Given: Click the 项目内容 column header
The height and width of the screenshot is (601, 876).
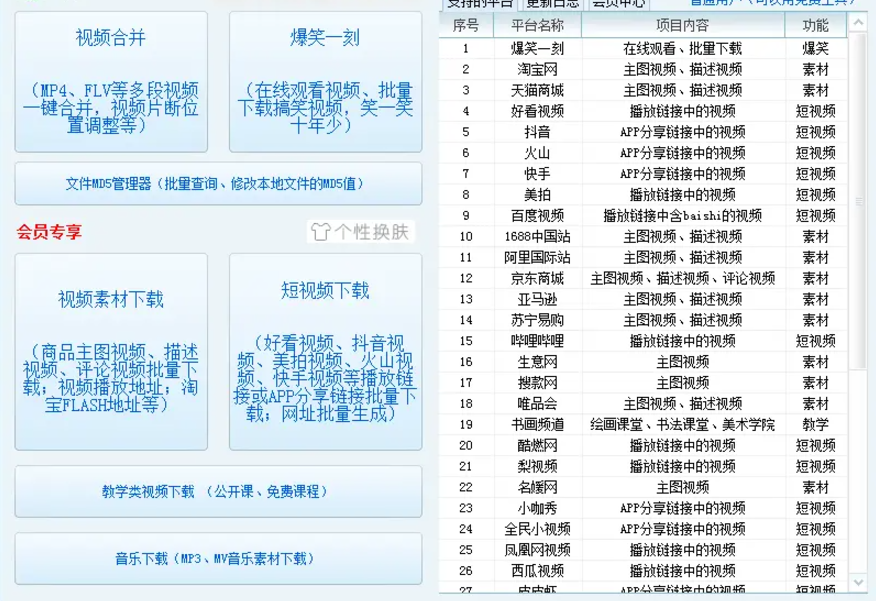Looking at the screenshot, I should (683, 25).
